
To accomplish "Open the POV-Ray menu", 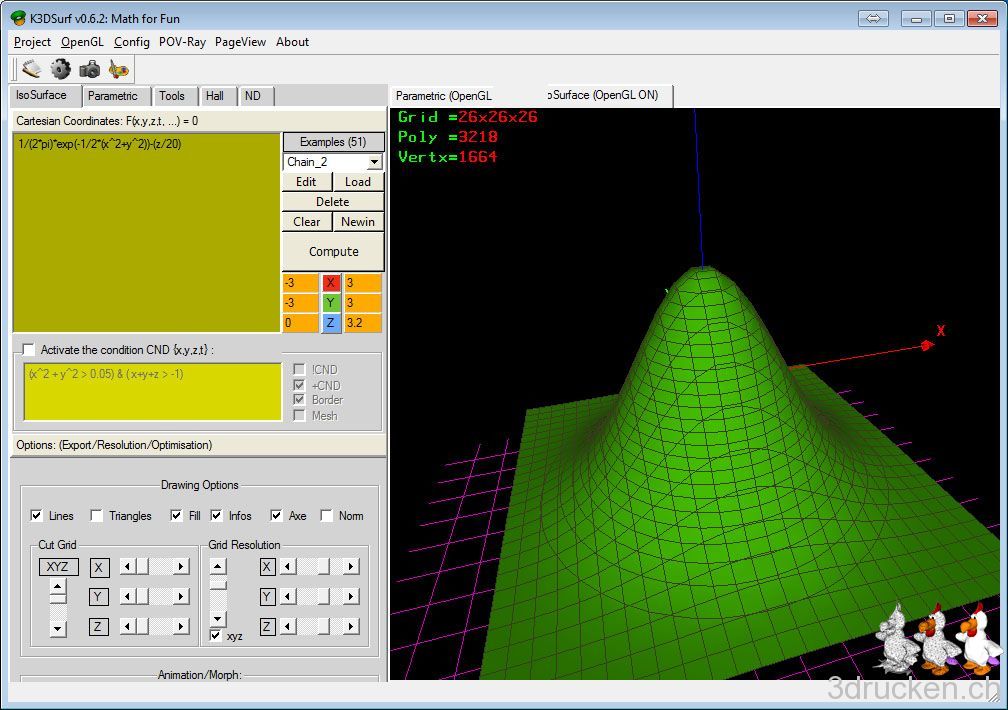I will click(x=182, y=42).
